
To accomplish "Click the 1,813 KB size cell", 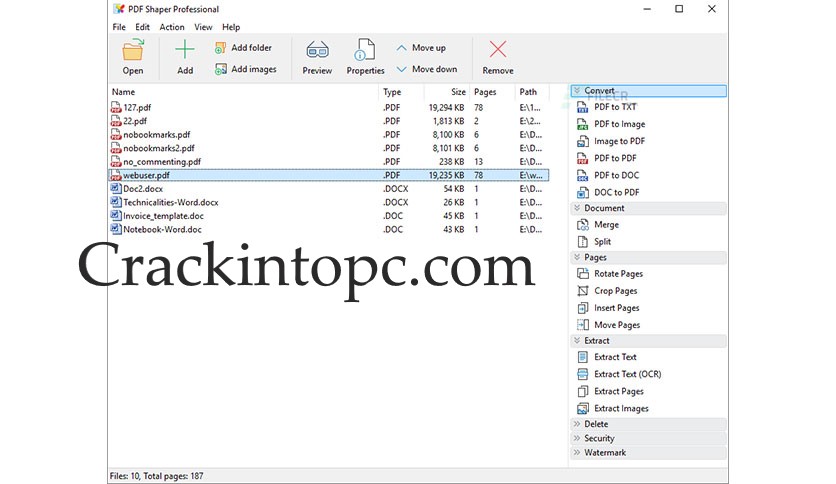I will [x=448, y=121].
